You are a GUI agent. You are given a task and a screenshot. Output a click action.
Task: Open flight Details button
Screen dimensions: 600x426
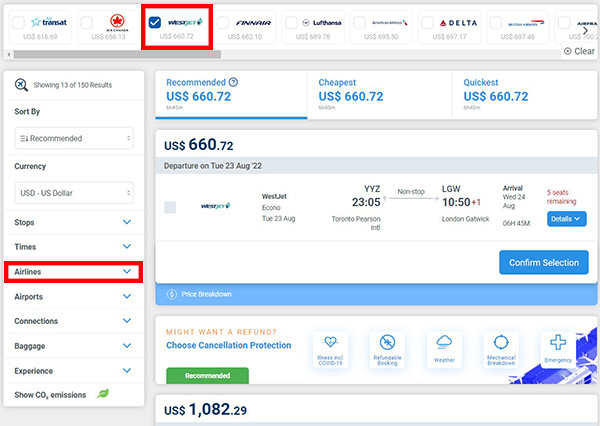(x=566, y=219)
